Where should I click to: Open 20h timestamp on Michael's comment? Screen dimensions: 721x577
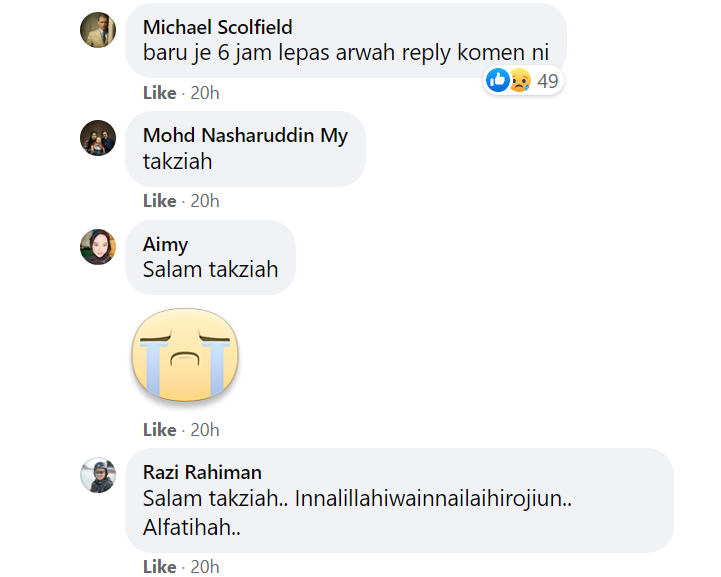pyautogui.click(x=205, y=93)
